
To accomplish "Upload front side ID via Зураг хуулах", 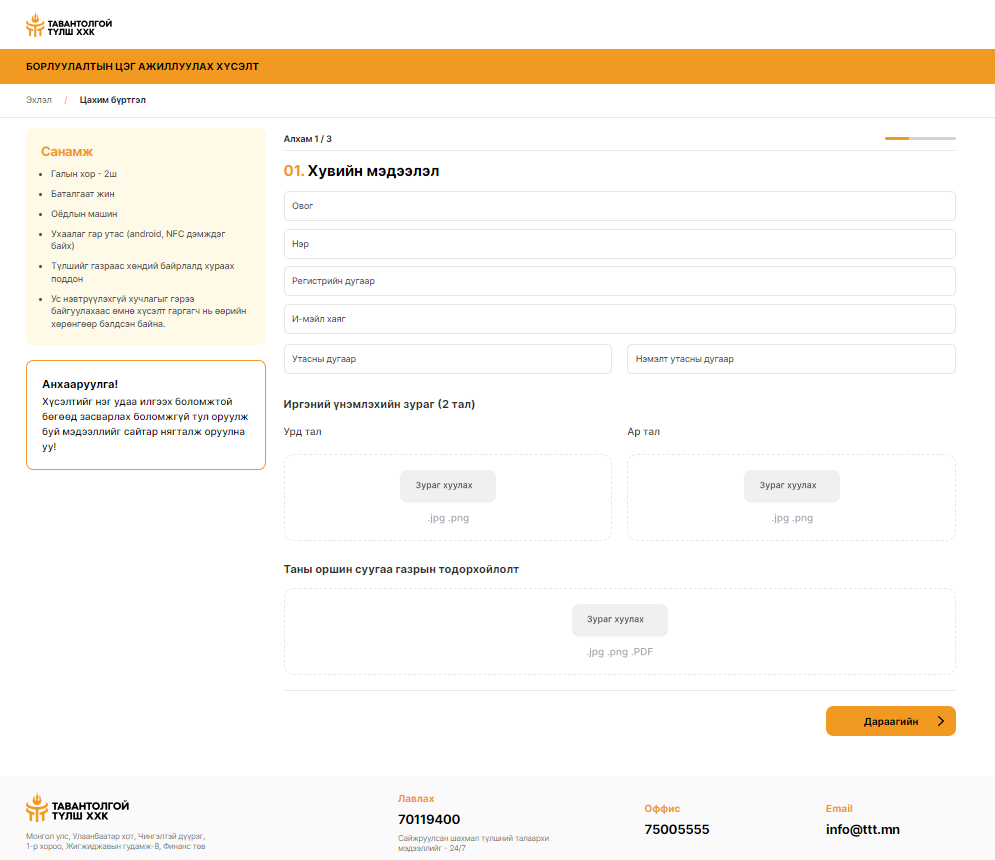I will 447,486.
